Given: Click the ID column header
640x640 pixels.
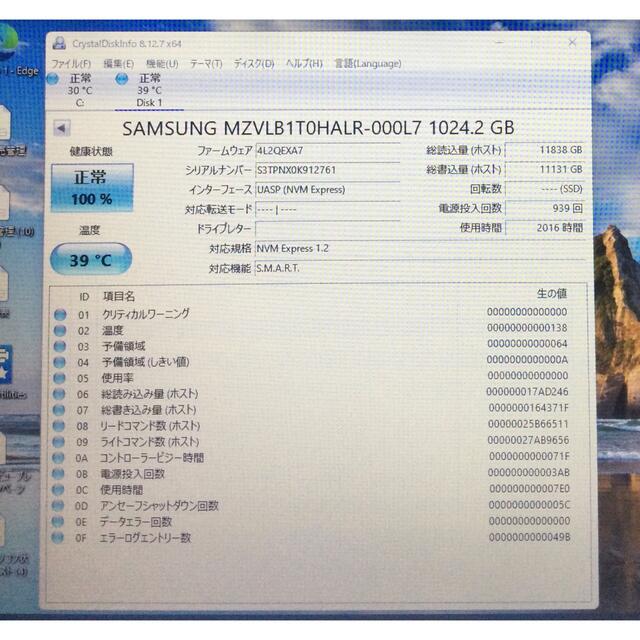Looking at the screenshot, I should tap(84, 297).
